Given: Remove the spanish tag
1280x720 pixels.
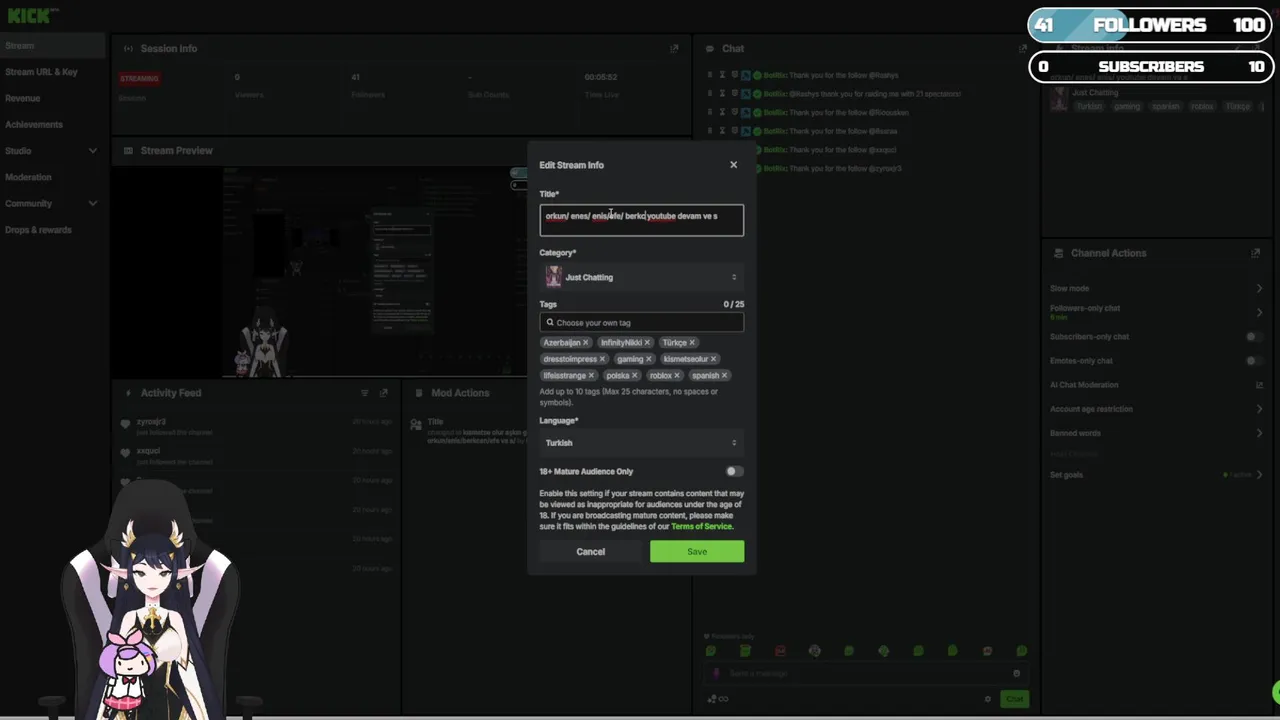Looking at the screenshot, I should click(x=724, y=376).
